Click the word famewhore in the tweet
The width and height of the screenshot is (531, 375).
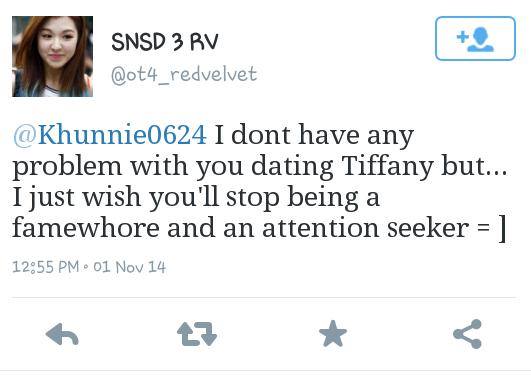click(86, 228)
